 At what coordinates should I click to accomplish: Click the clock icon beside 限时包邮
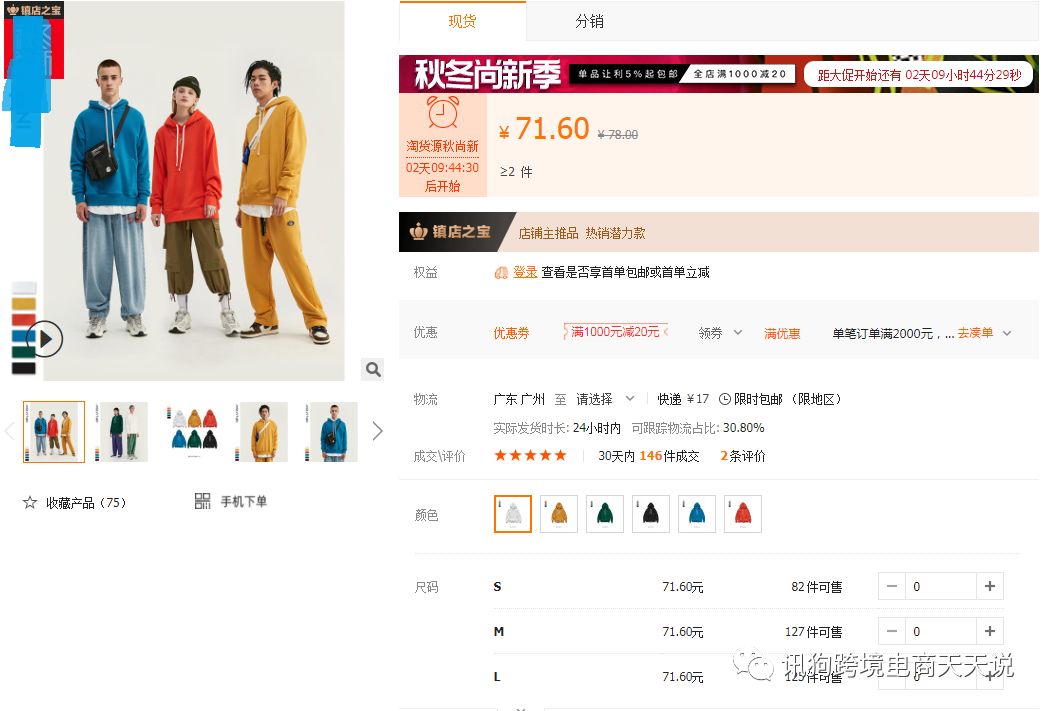click(725, 399)
